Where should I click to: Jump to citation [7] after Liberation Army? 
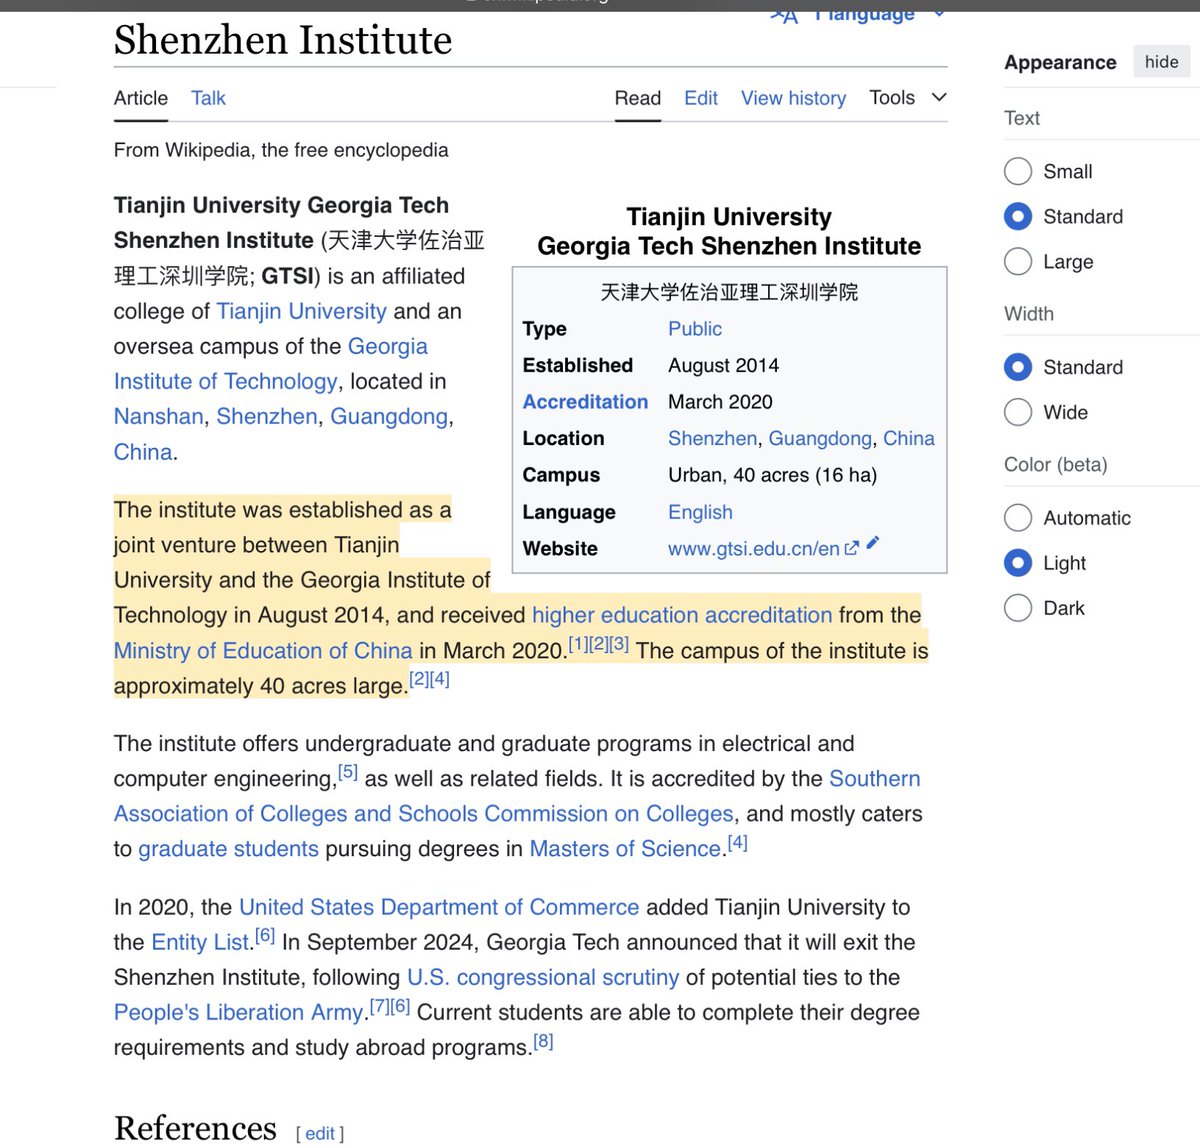379,1006
